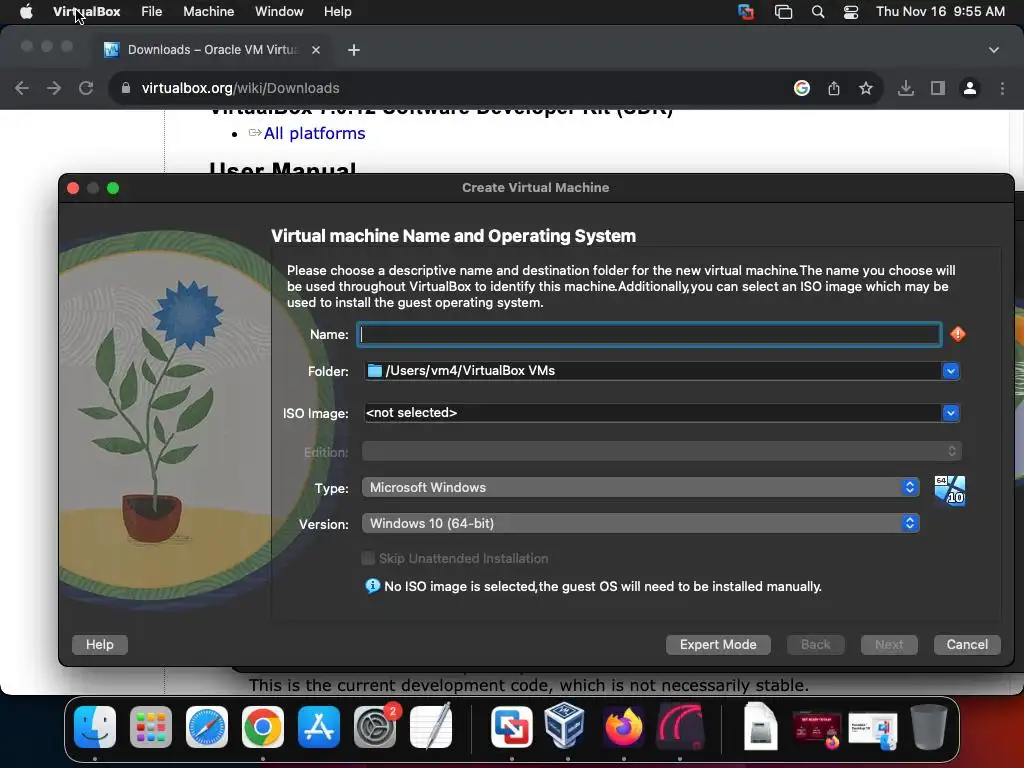Toggle Chrome side panel icon

(938, 88)
